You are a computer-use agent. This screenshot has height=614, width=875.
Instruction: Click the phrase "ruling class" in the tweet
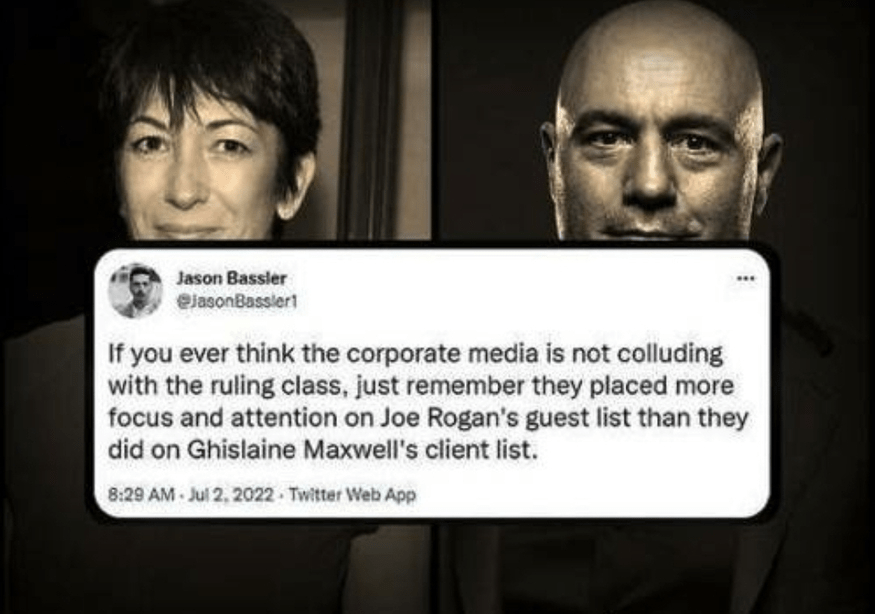pyautogui.click(x=285, y=386)
